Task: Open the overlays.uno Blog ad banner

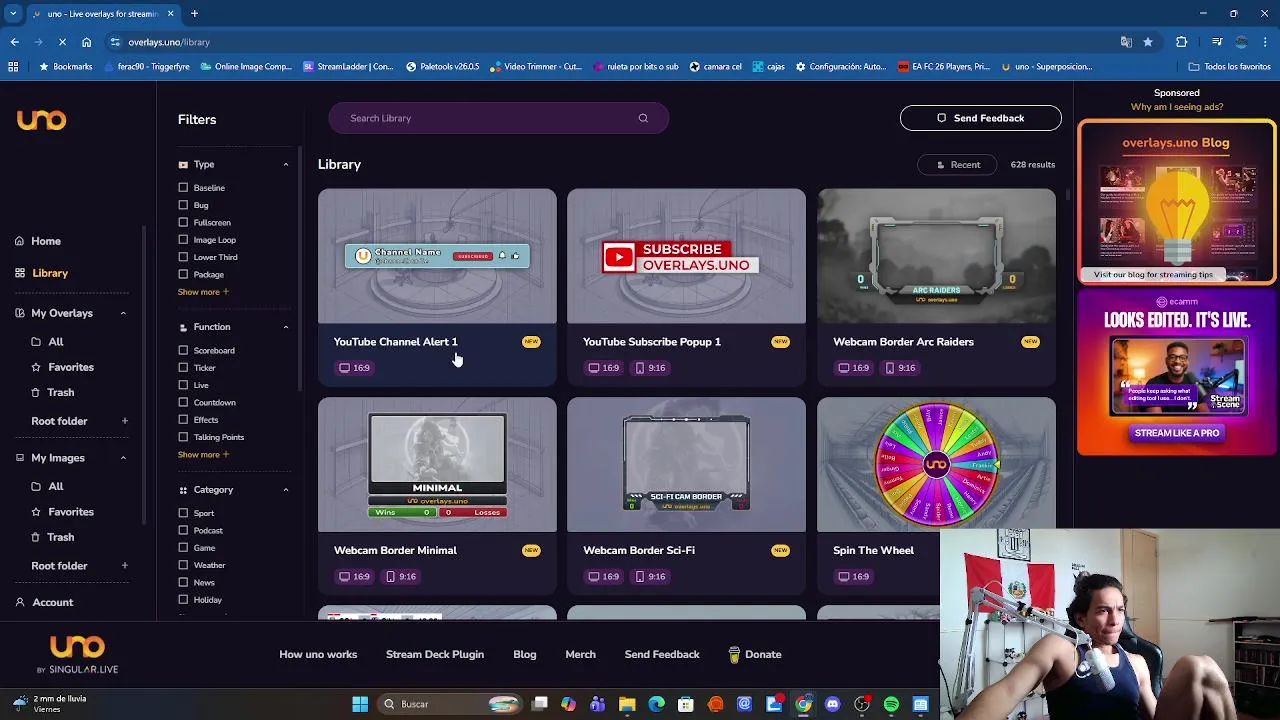Action: point(1177,203)
